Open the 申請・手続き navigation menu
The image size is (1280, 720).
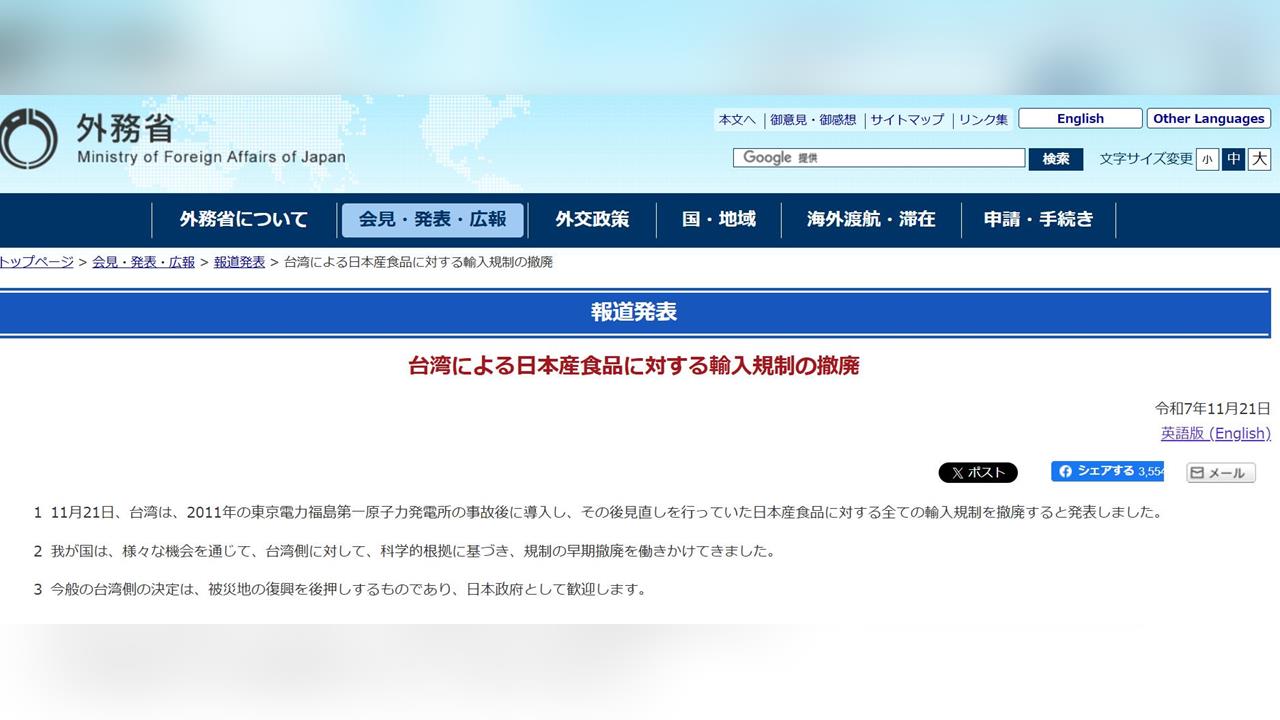(x=1039, y=219)
